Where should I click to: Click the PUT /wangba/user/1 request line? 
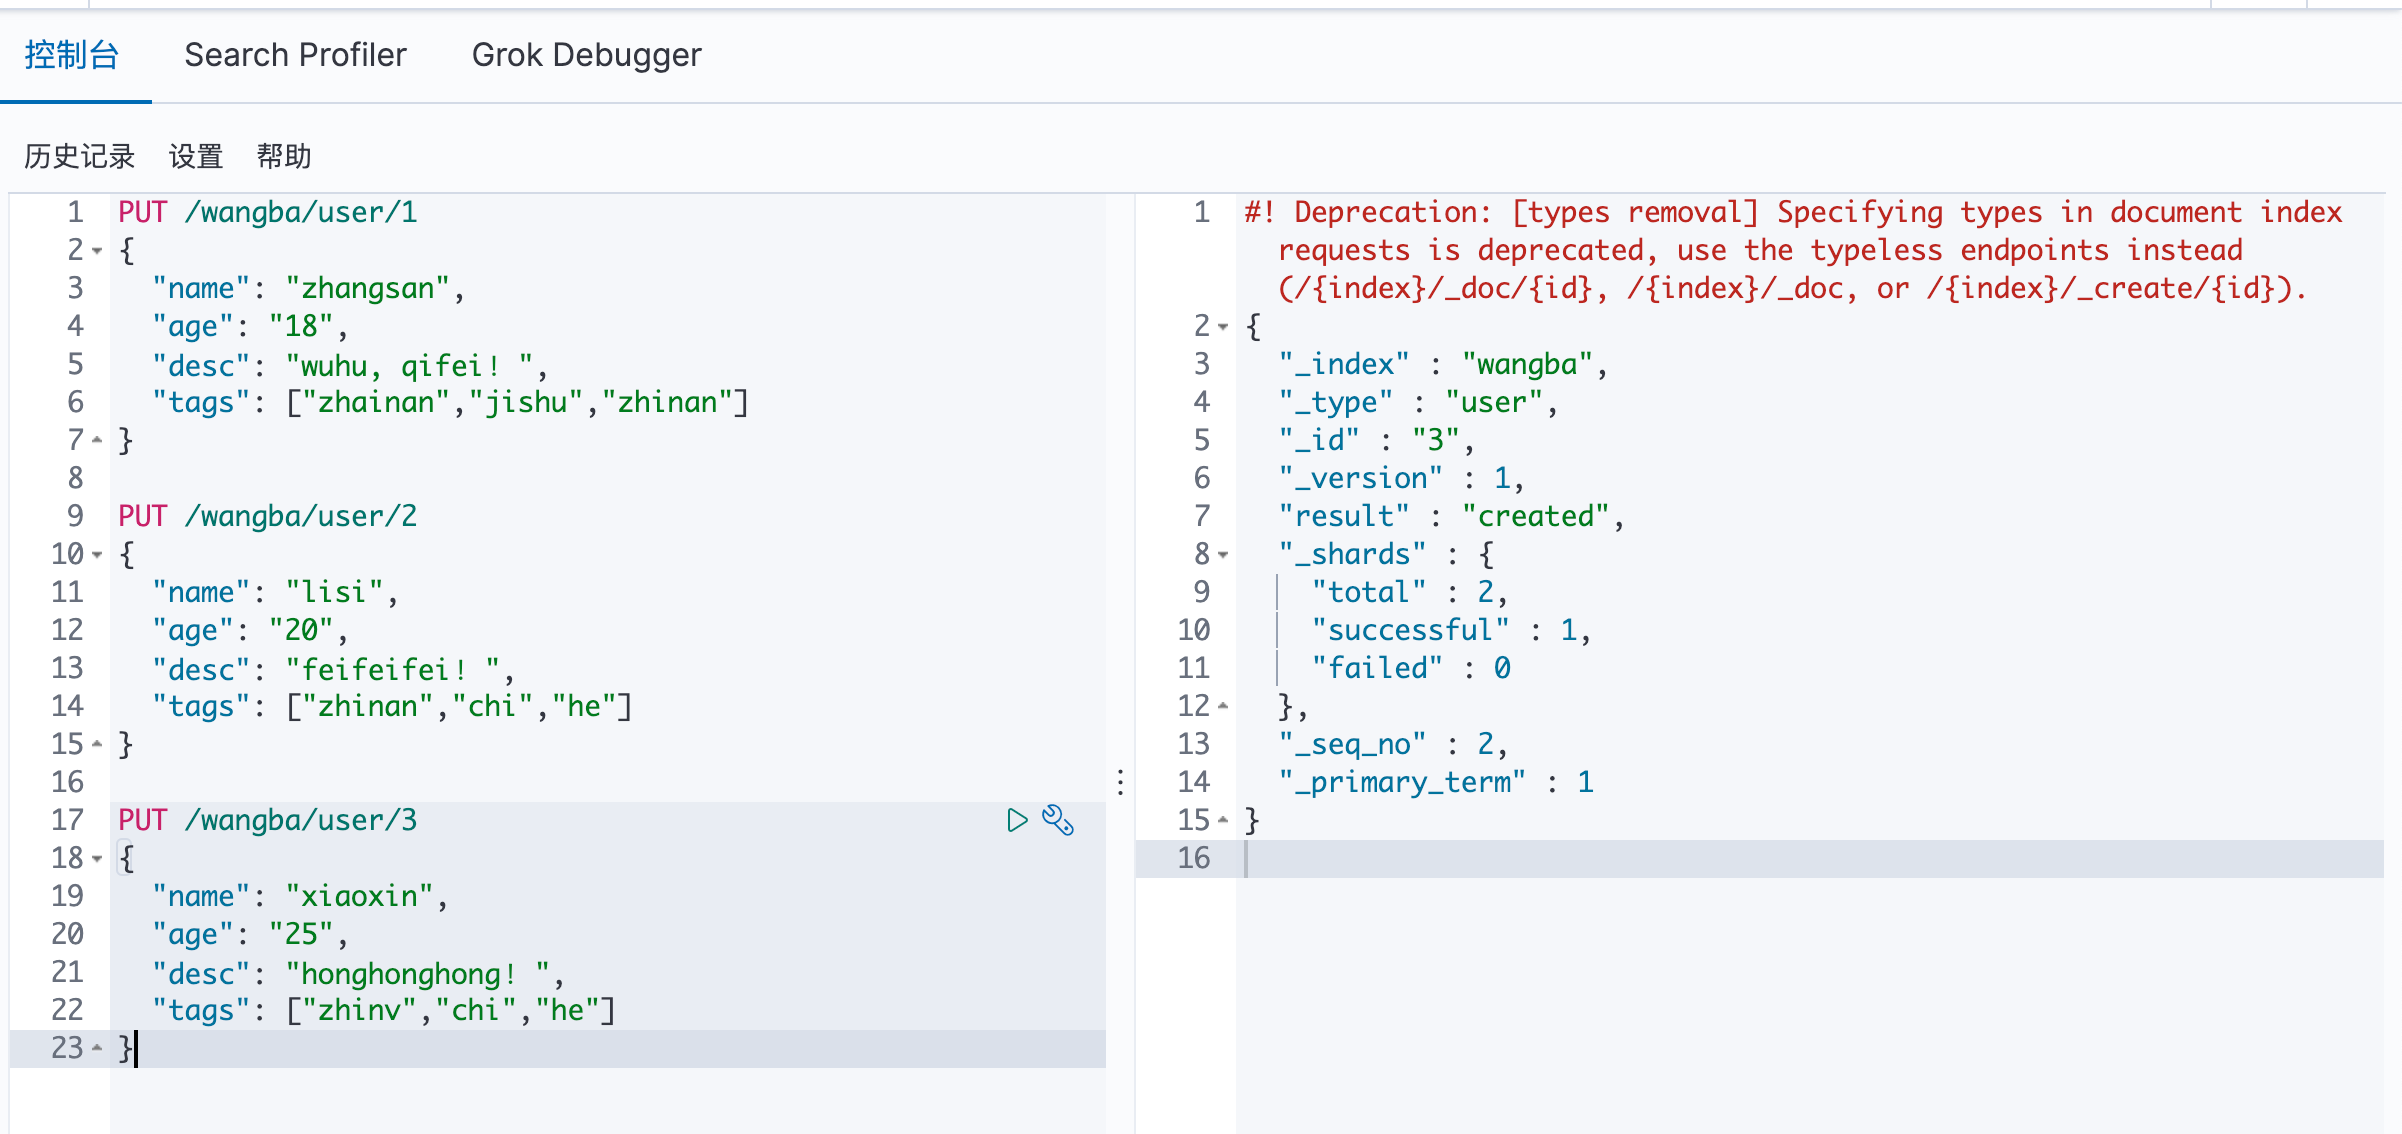pos(268,212)
